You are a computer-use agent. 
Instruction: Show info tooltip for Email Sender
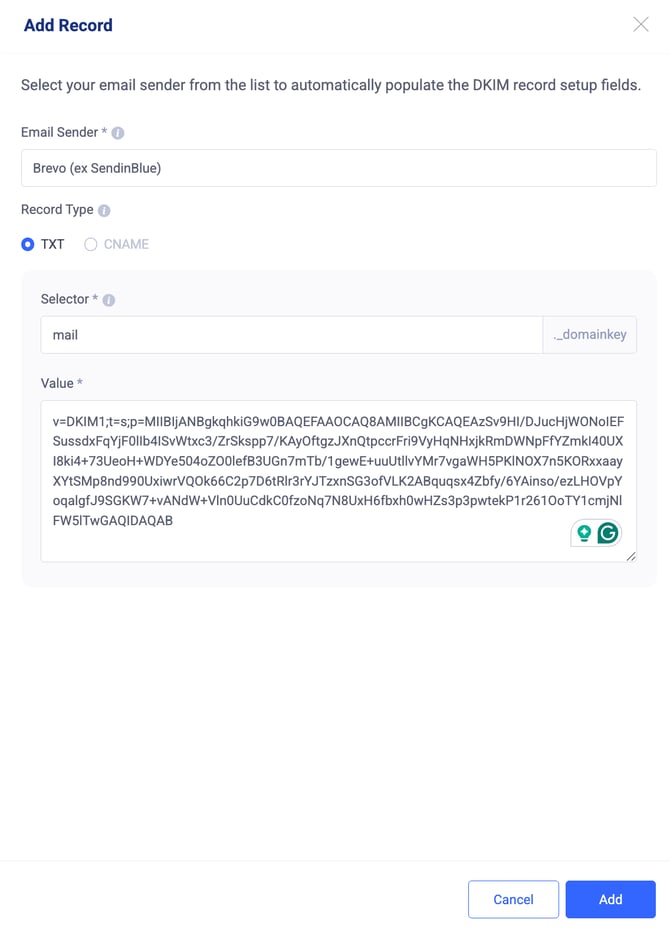pos(118,133)
